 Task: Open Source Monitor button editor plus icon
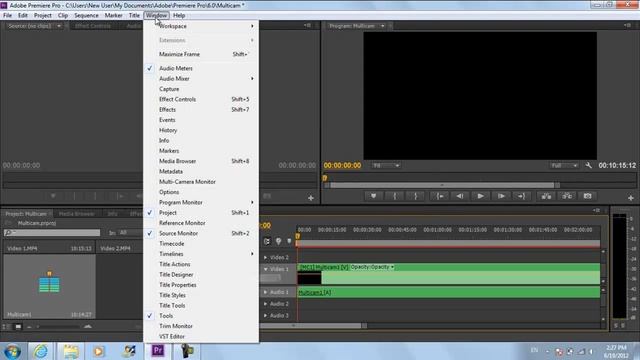(311, 198)
